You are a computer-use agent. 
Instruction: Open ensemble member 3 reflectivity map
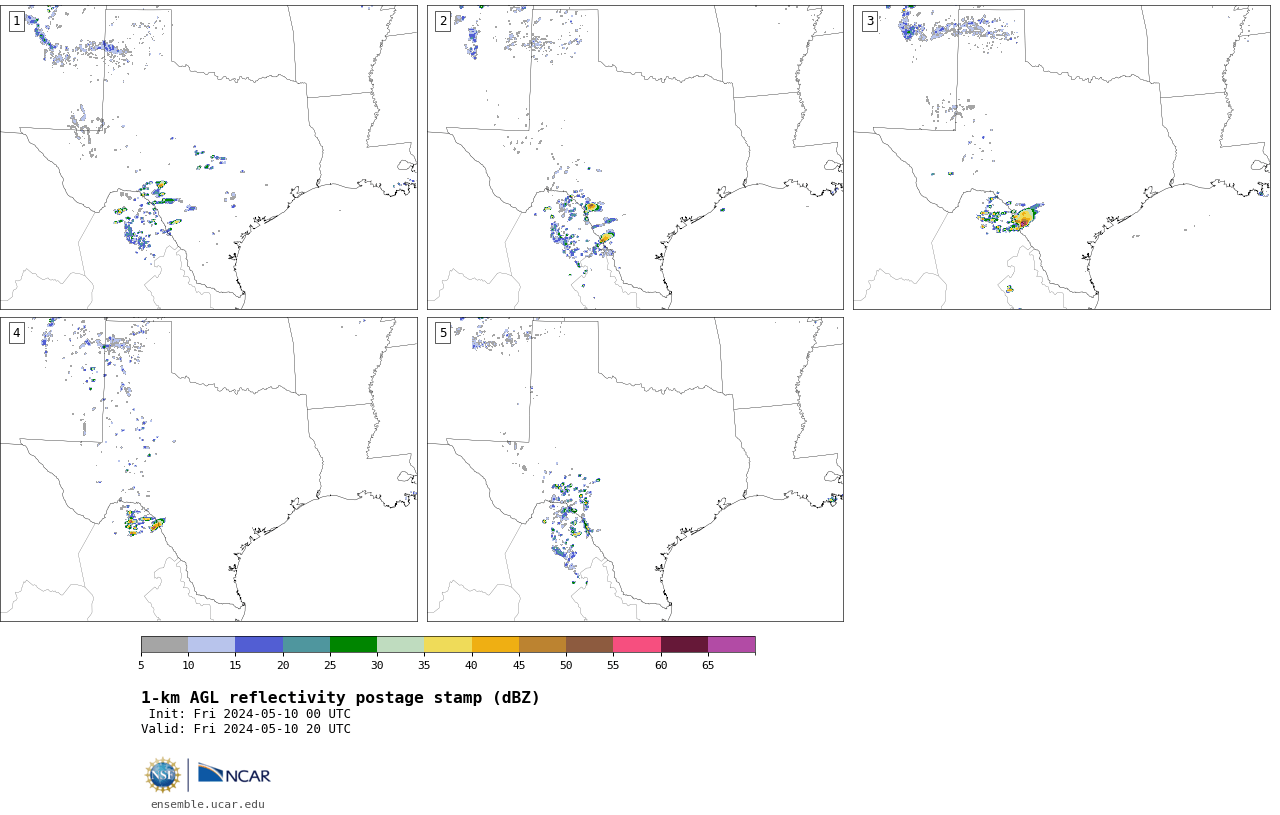[1061, 157]
